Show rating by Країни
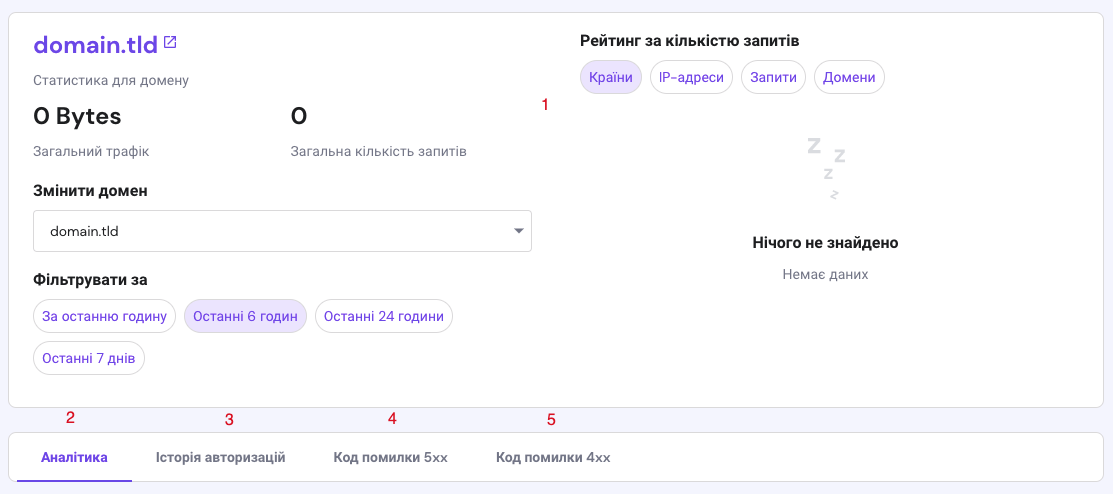 pyautogui.click(x=610, y=77)
